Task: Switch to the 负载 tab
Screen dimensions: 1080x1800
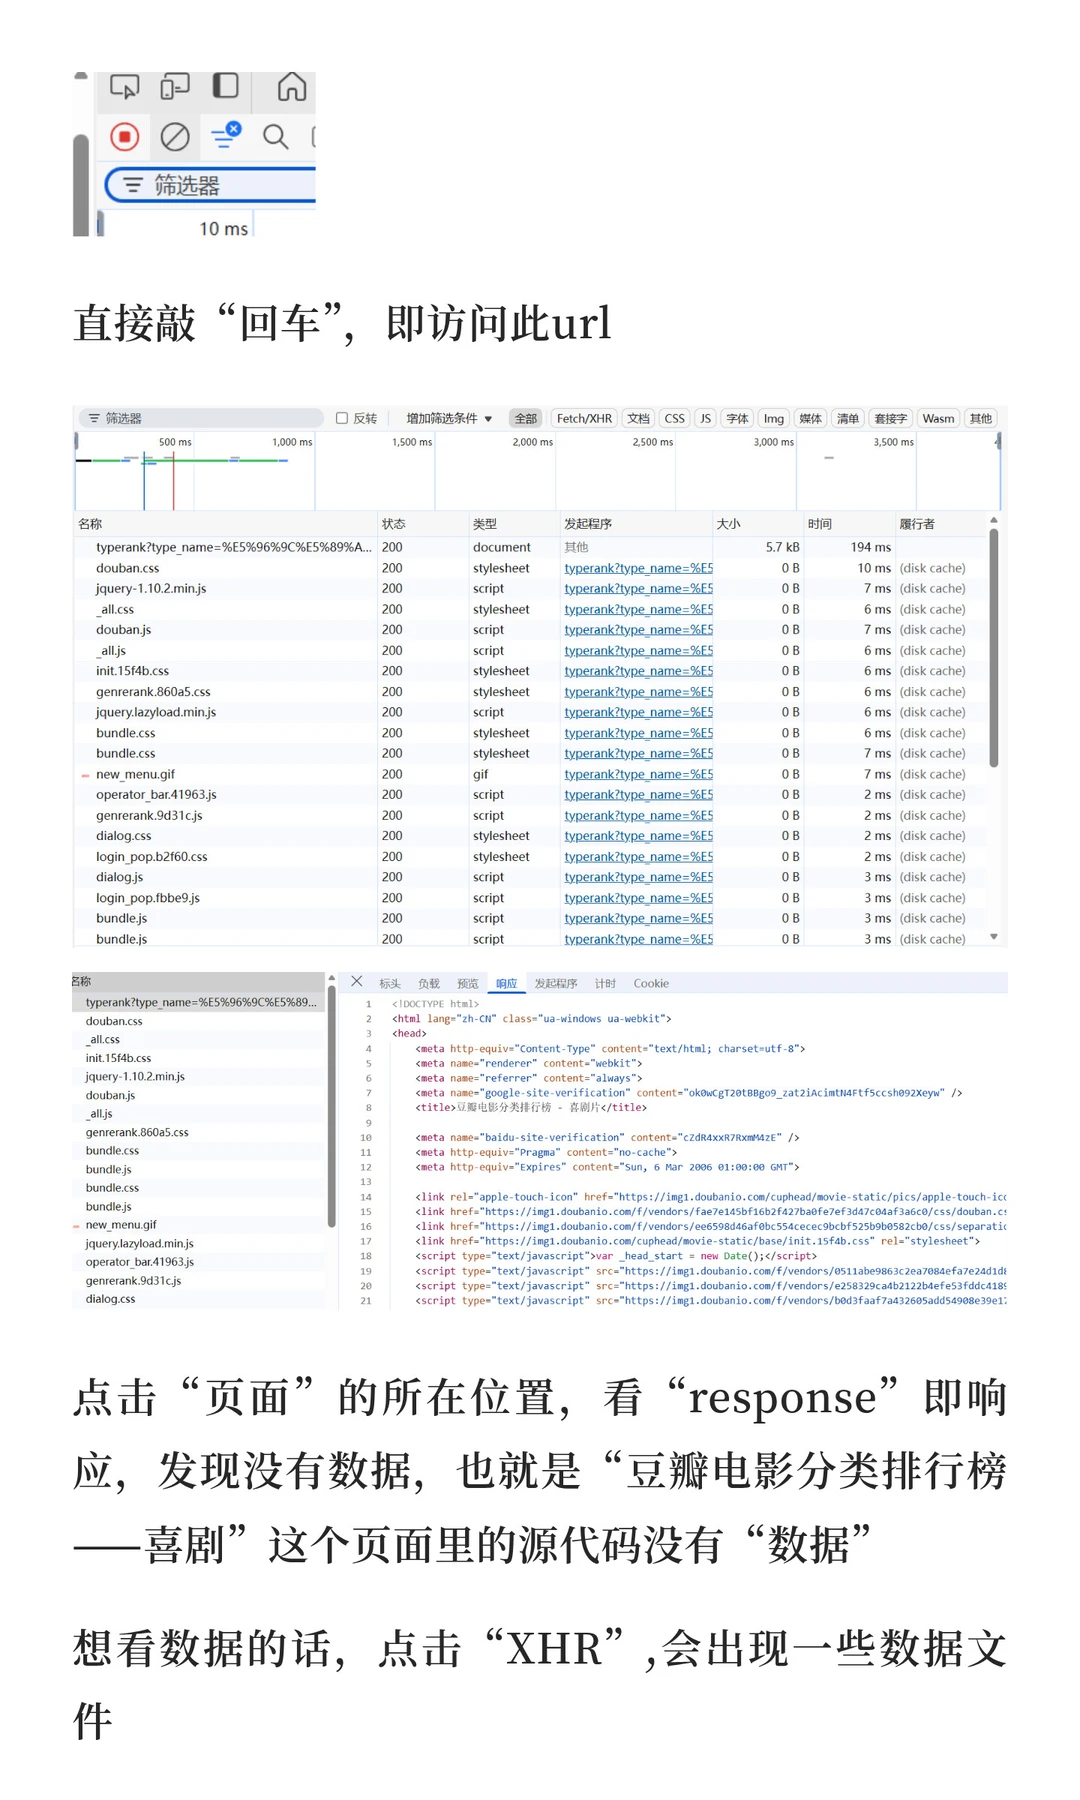Action: click(429, 983)
